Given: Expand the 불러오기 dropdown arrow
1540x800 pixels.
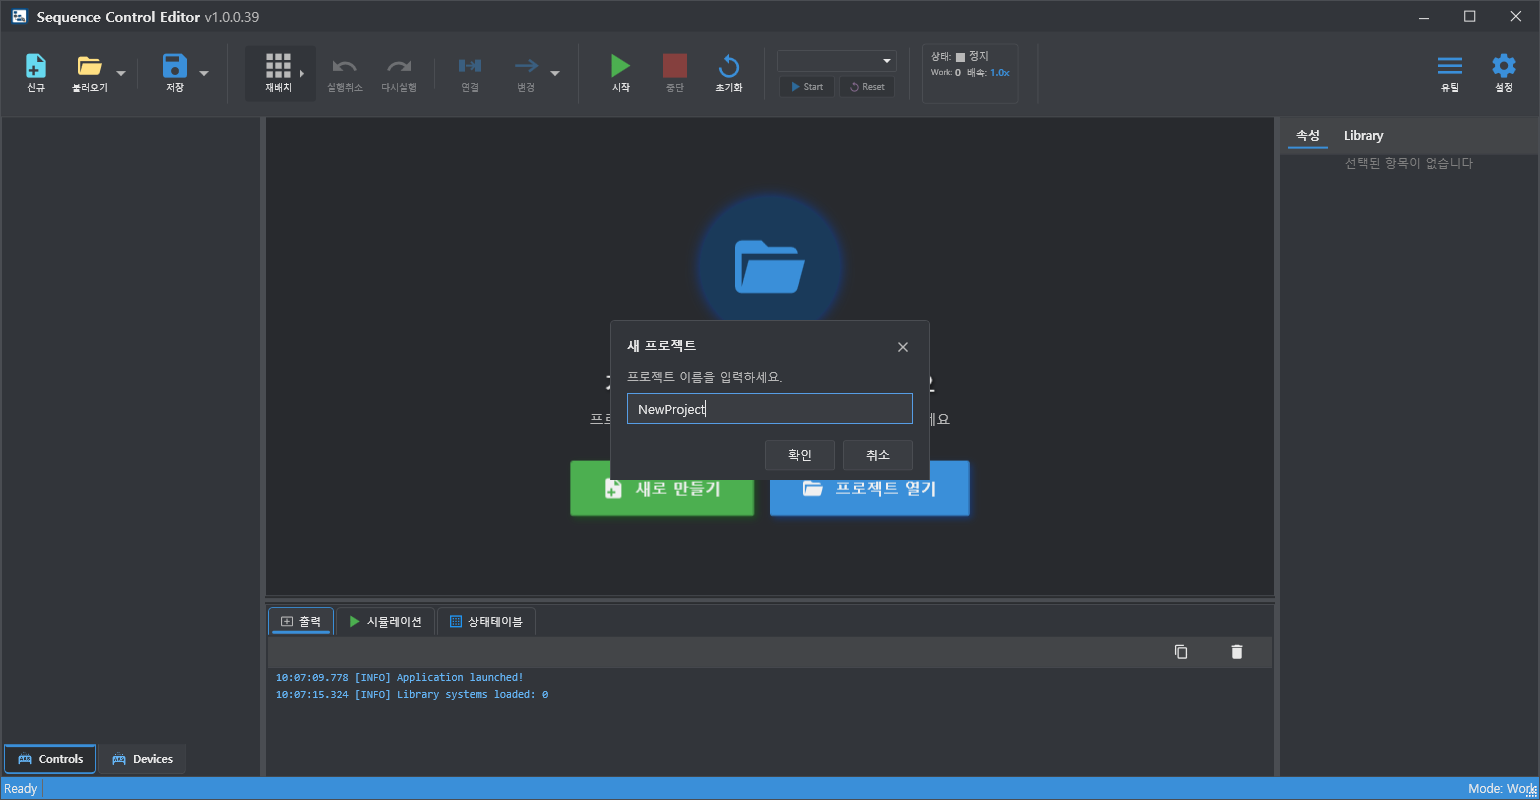Looking at the screenshot, I should click(121, 73).
